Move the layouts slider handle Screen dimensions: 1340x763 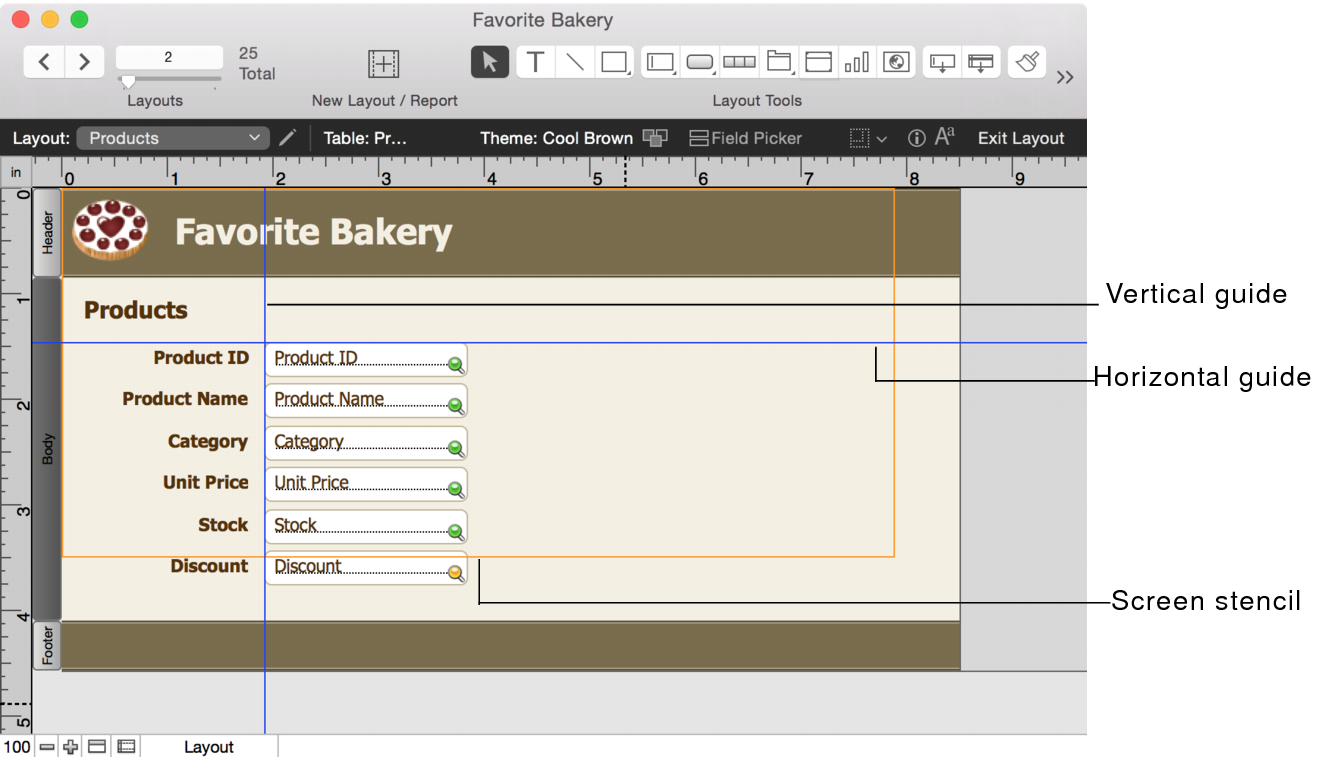128,81
